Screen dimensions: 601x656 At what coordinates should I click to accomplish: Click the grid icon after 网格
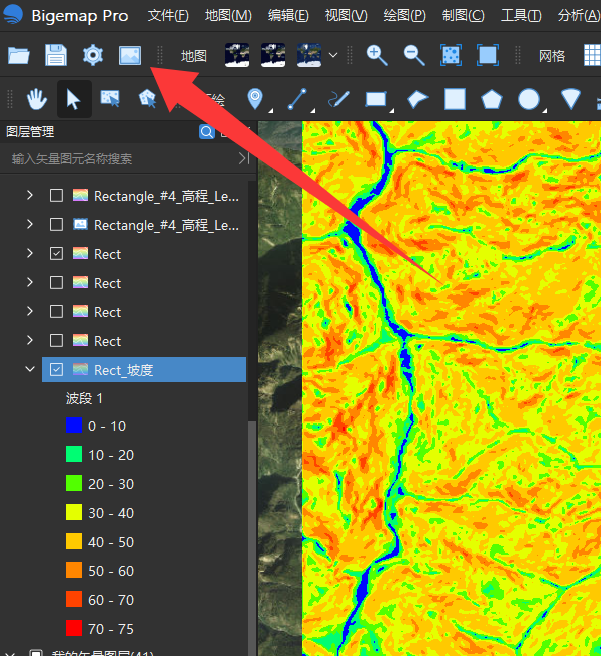pos(592,55)
